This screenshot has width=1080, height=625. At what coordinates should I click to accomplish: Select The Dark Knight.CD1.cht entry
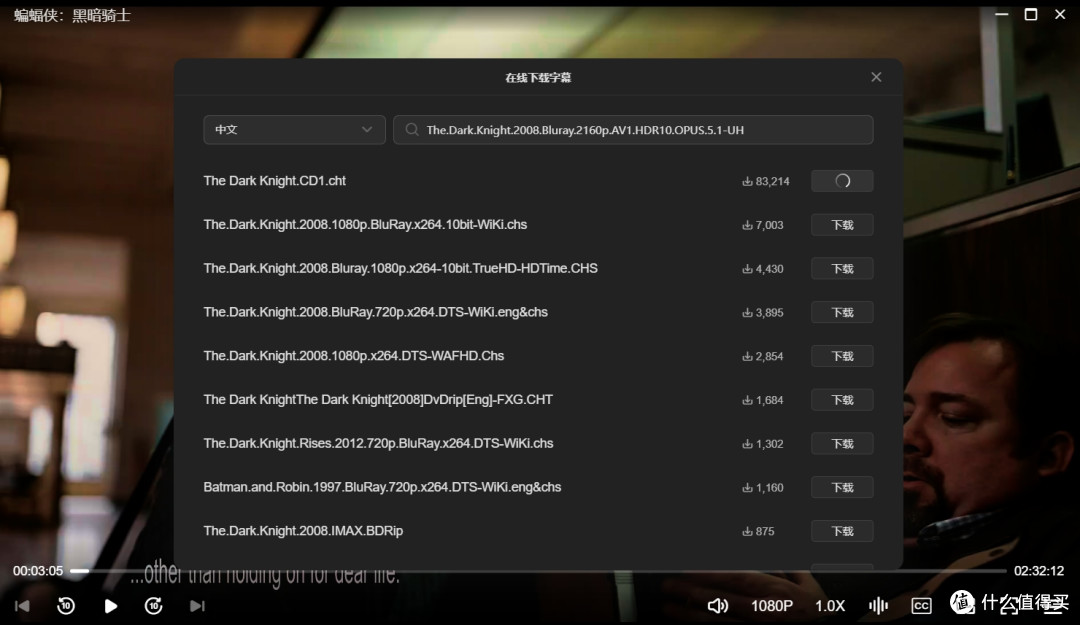pyautogui.click(x=274, y=181)
